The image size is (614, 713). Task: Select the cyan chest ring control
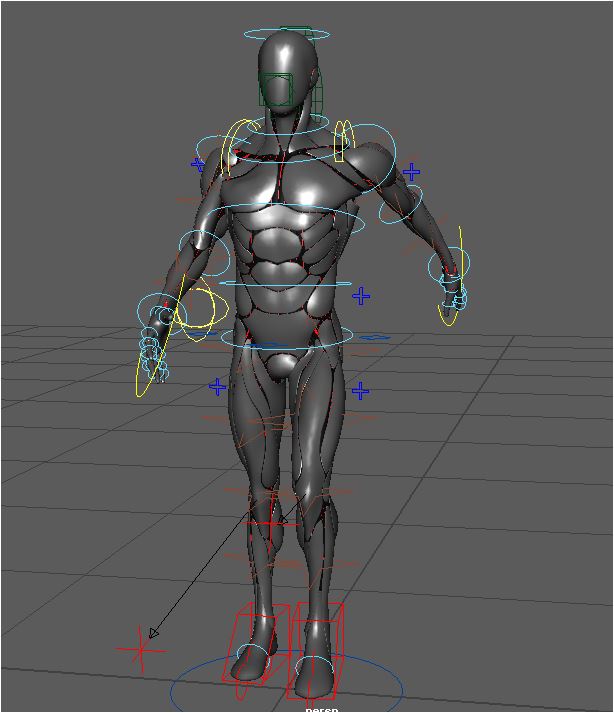pyautogui.click(x=287, y=218)
